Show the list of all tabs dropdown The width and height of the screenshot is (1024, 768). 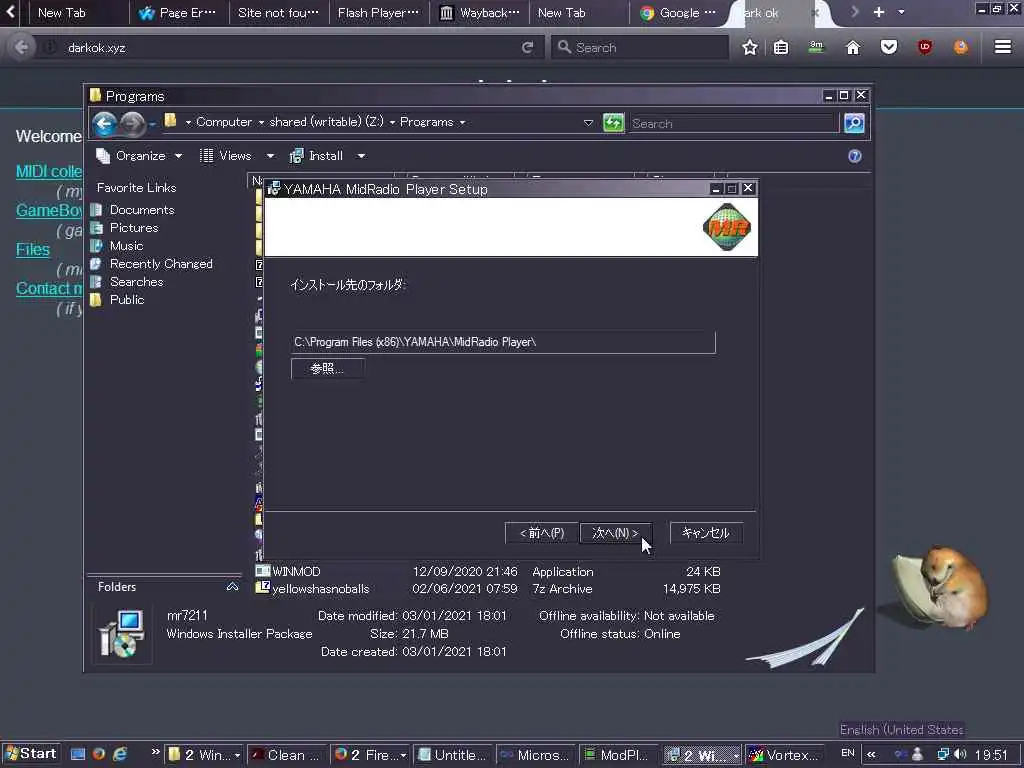901,12
